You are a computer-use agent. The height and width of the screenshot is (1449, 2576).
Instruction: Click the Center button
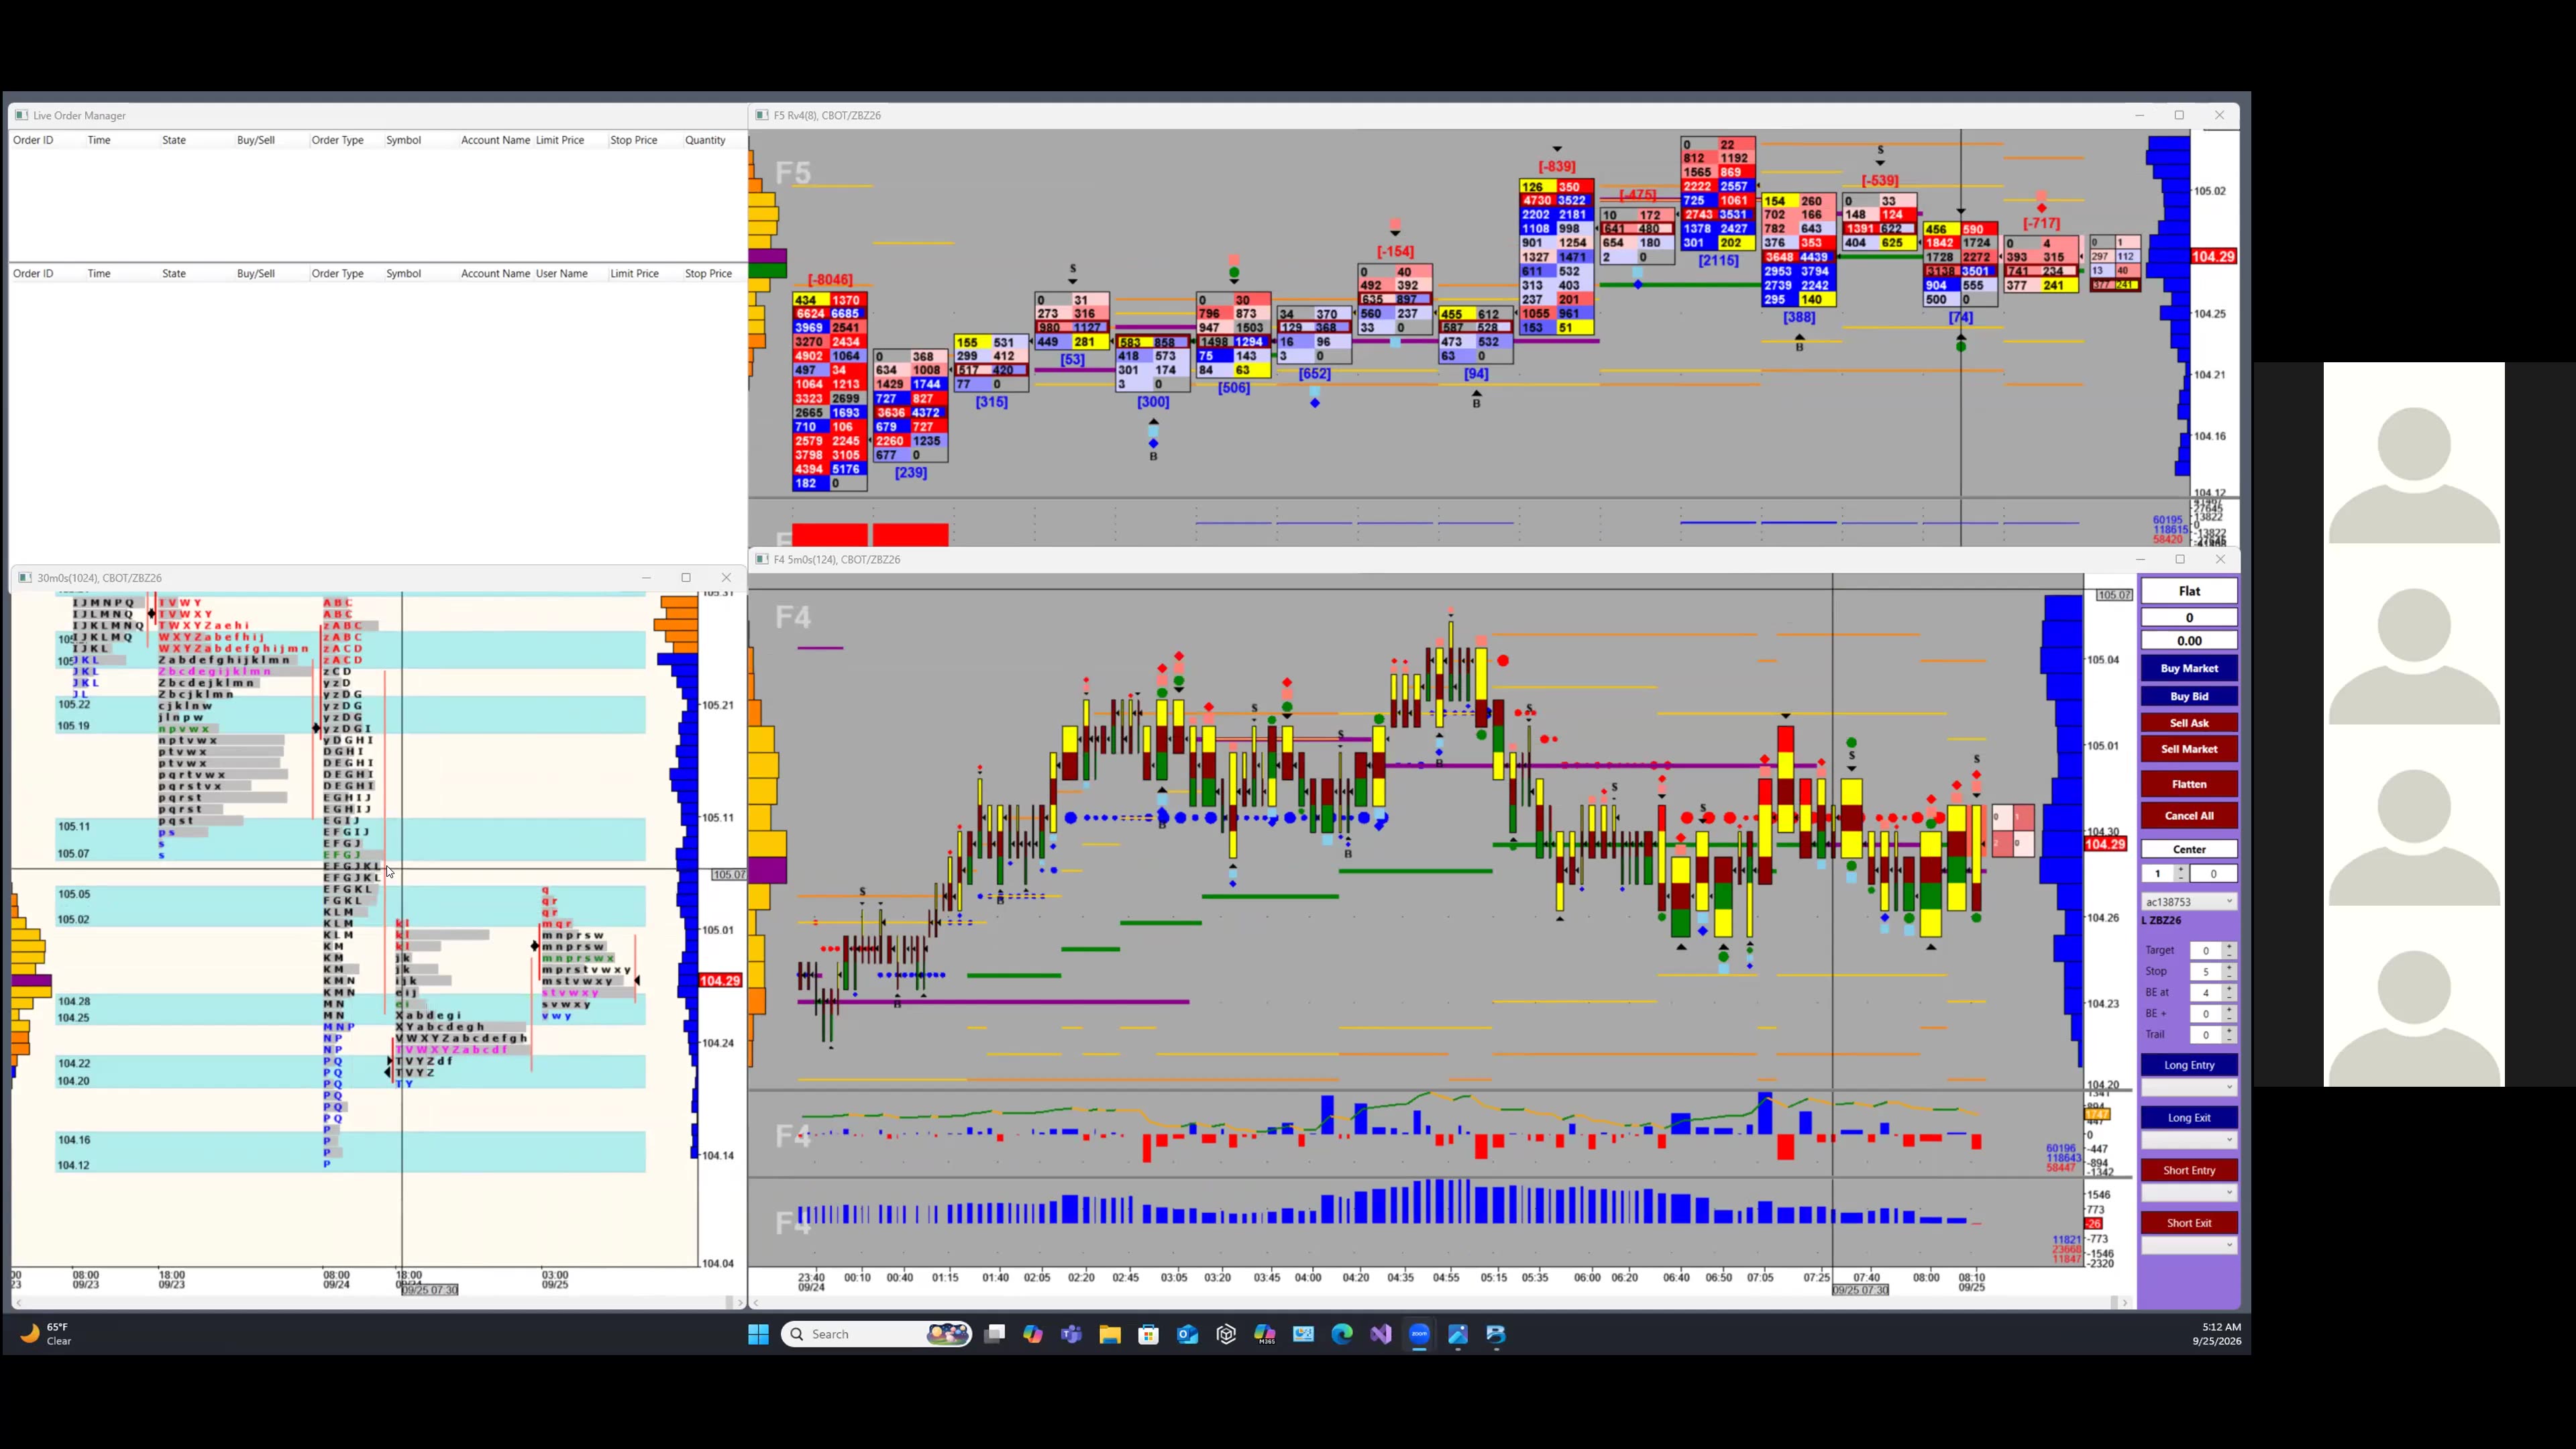point(2189,850)
